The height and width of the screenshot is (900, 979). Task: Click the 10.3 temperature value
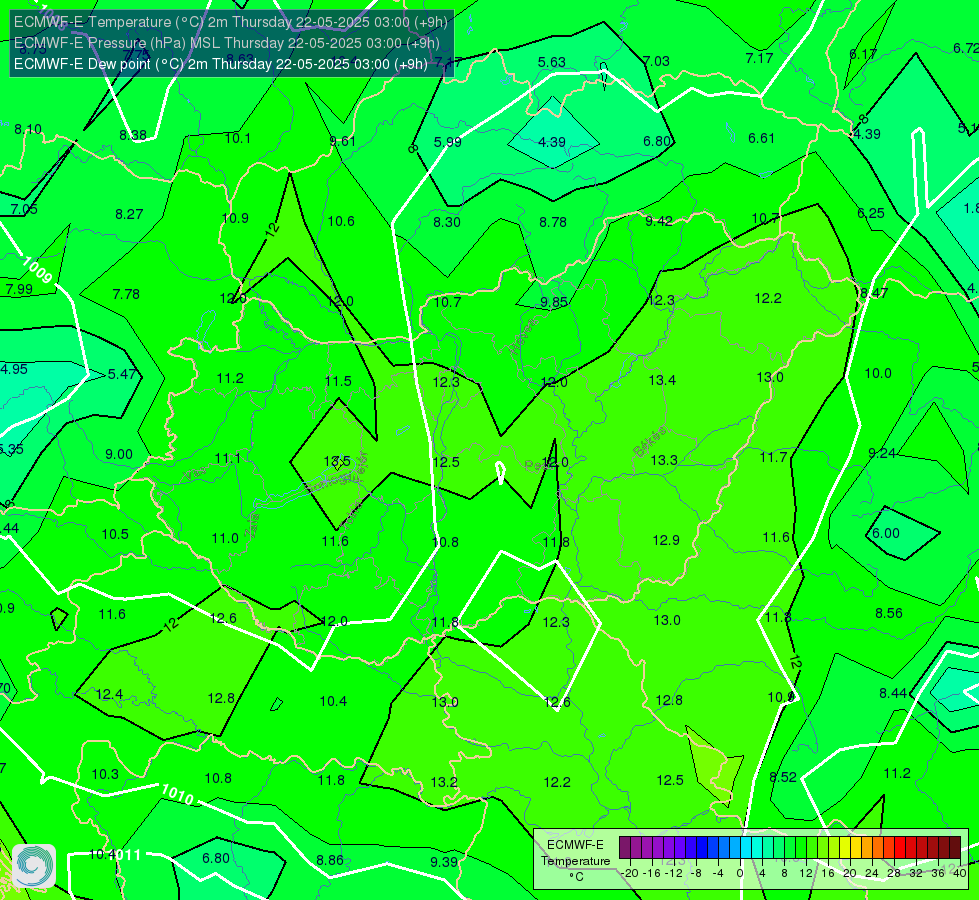[x=105, y=774]
